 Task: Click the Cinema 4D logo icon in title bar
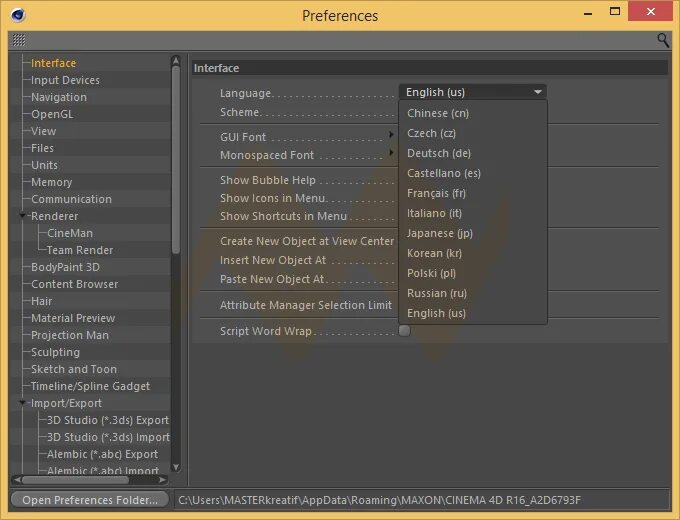pos(18,15)
